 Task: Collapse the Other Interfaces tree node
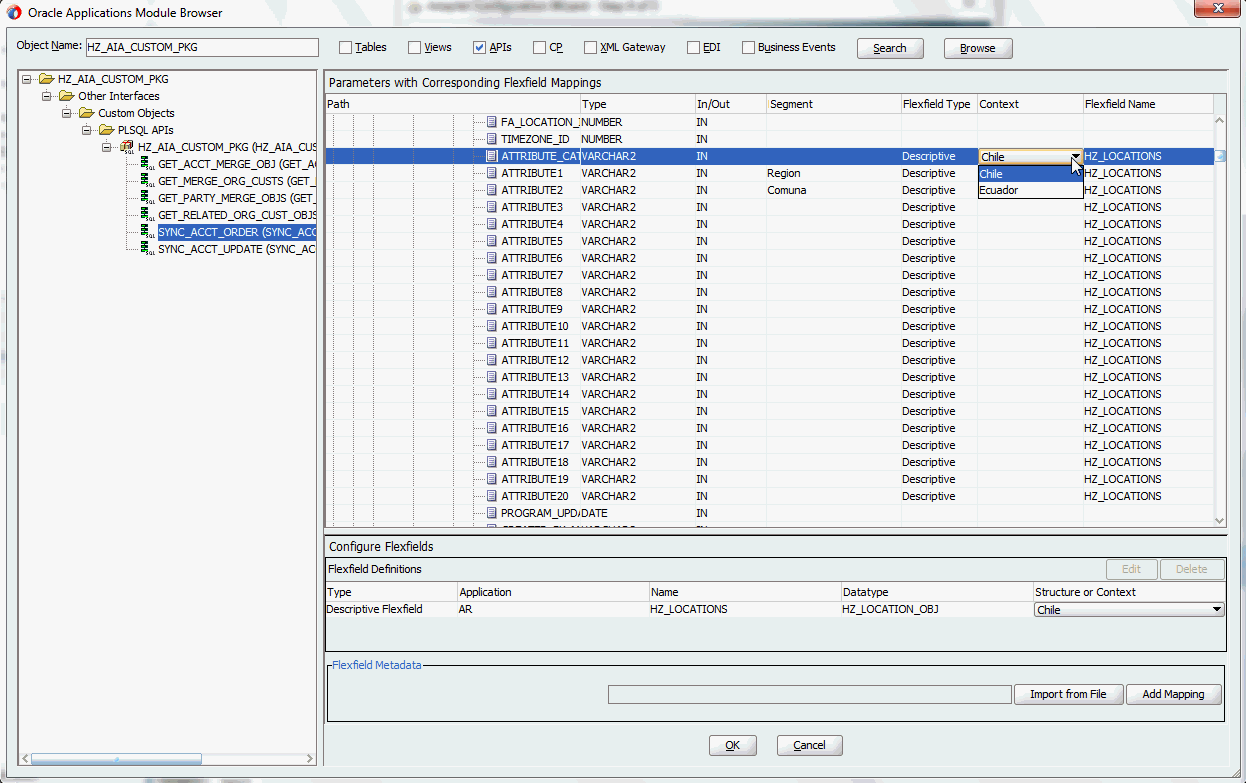[47, 96]
